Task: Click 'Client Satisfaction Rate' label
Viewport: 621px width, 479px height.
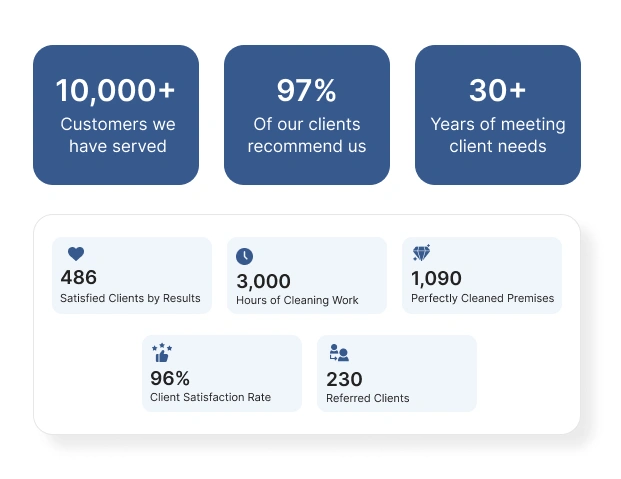Action: (x=210, y=397)
